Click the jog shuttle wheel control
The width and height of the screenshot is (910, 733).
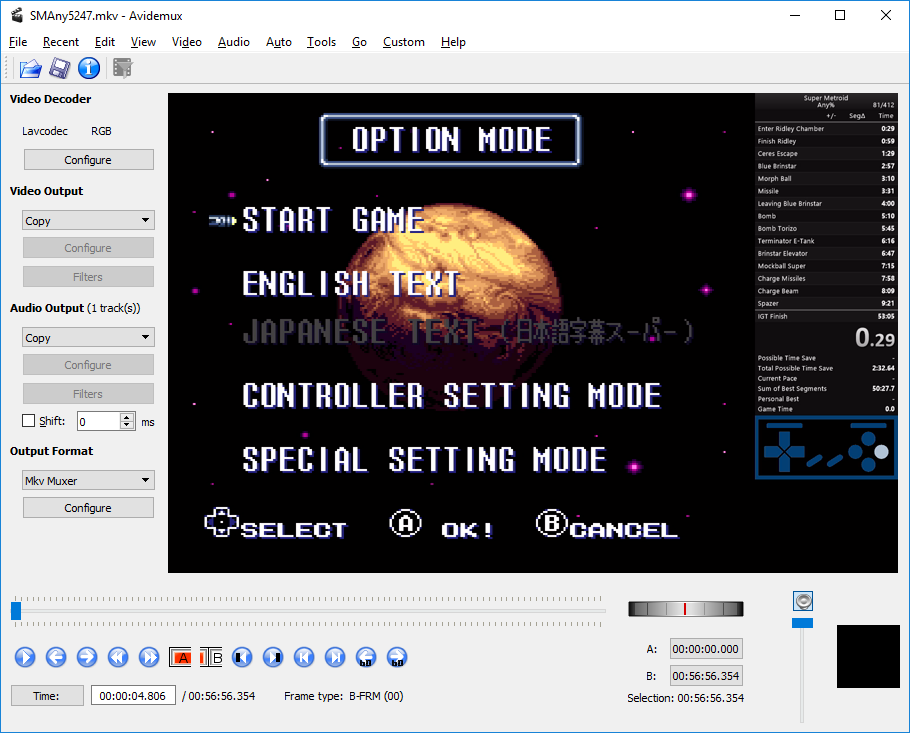click(685, 609)
